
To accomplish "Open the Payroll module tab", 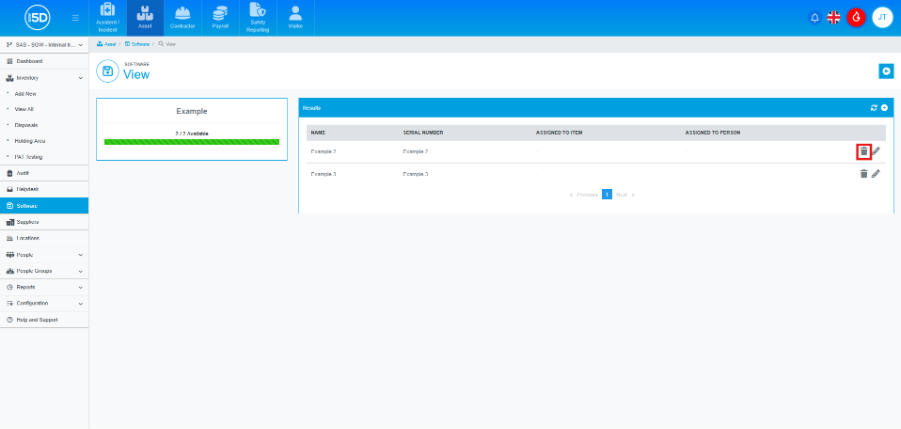I will coord(220,18).
